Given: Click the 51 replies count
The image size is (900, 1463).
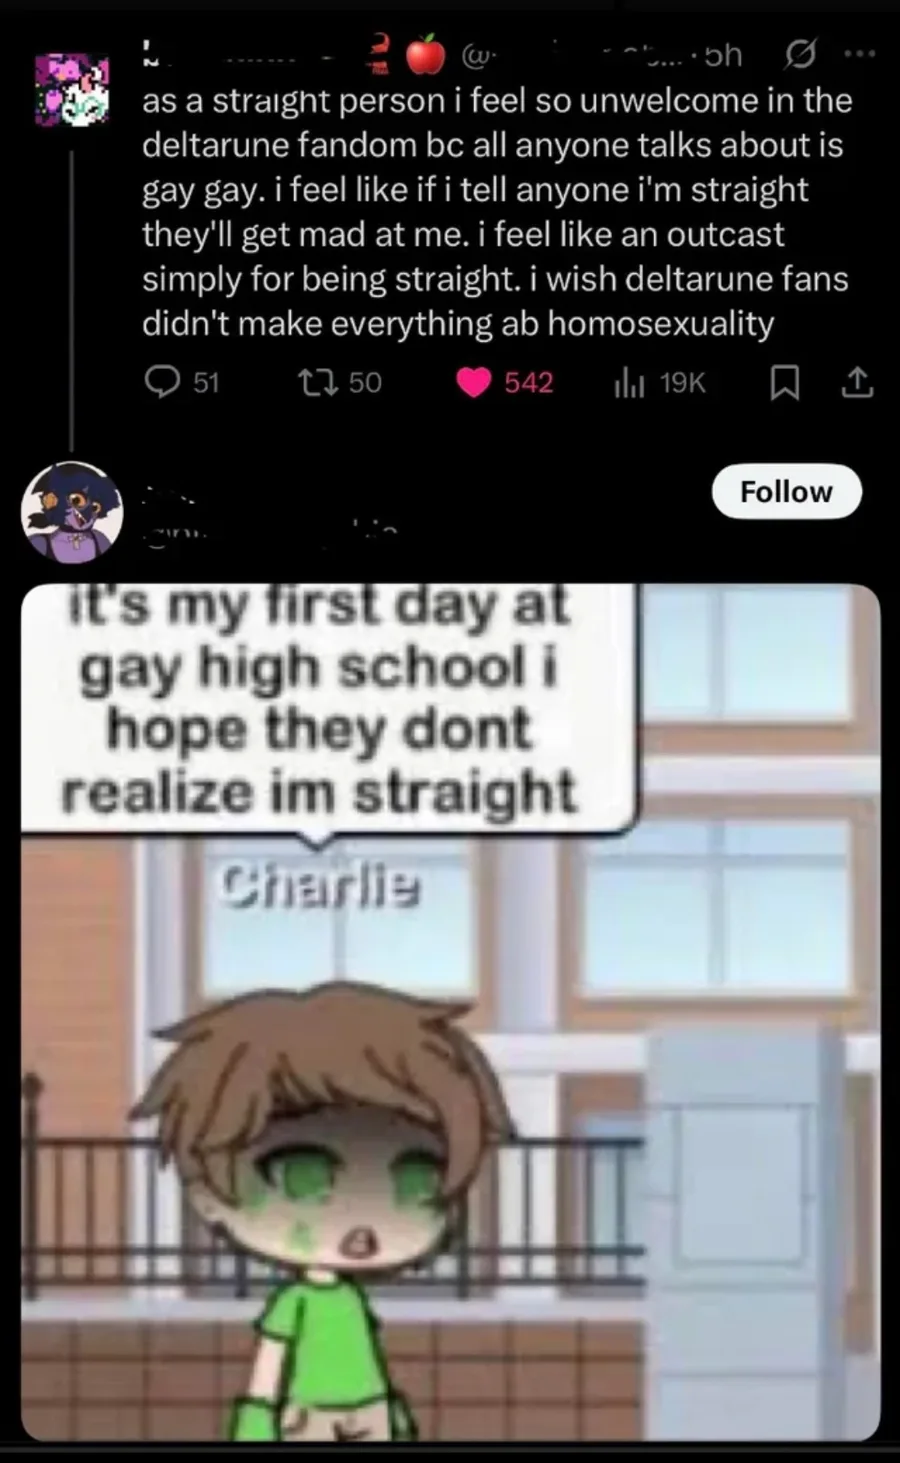Looking at the screenshot, I should [205, 383].
